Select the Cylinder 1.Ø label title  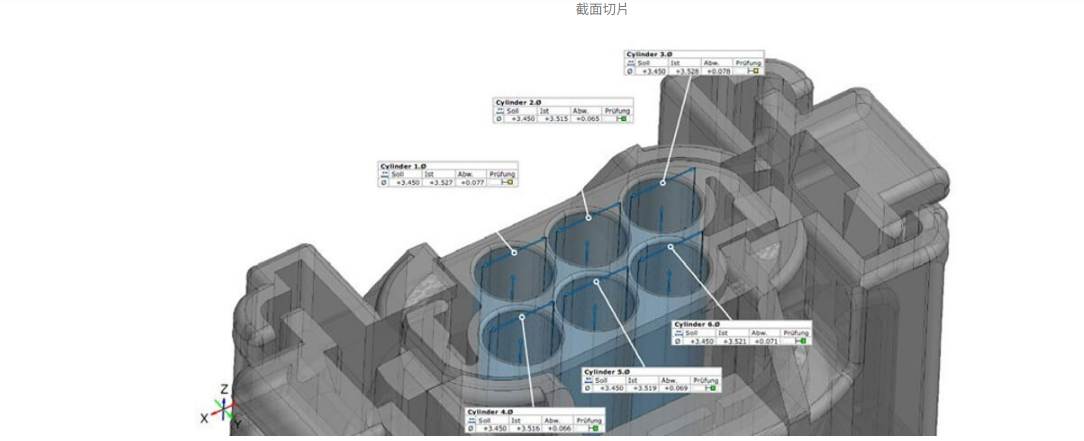pos(403,165)
